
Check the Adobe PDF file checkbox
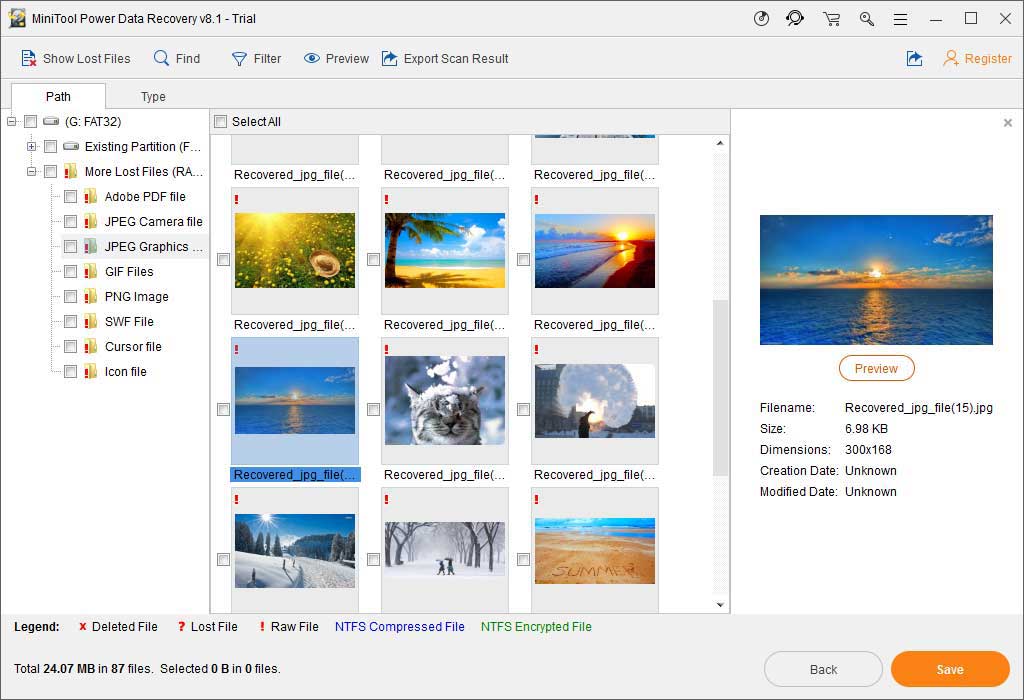click(x=70, y=197)
